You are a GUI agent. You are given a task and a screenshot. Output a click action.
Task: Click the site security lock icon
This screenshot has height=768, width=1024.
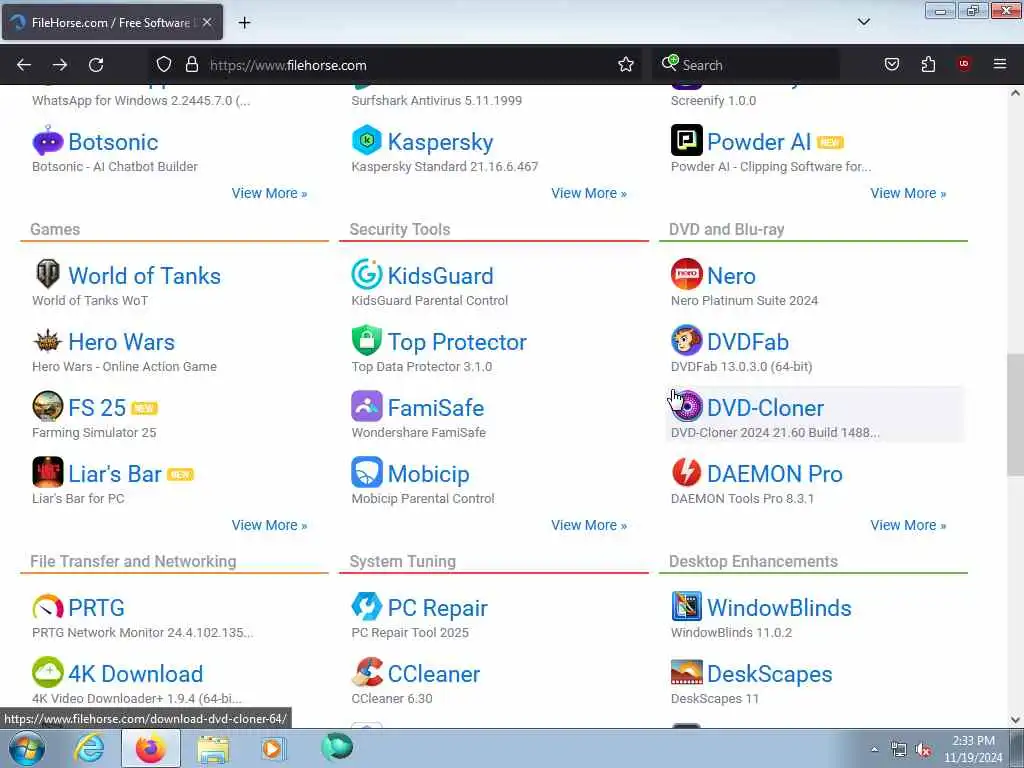point(191,64)
